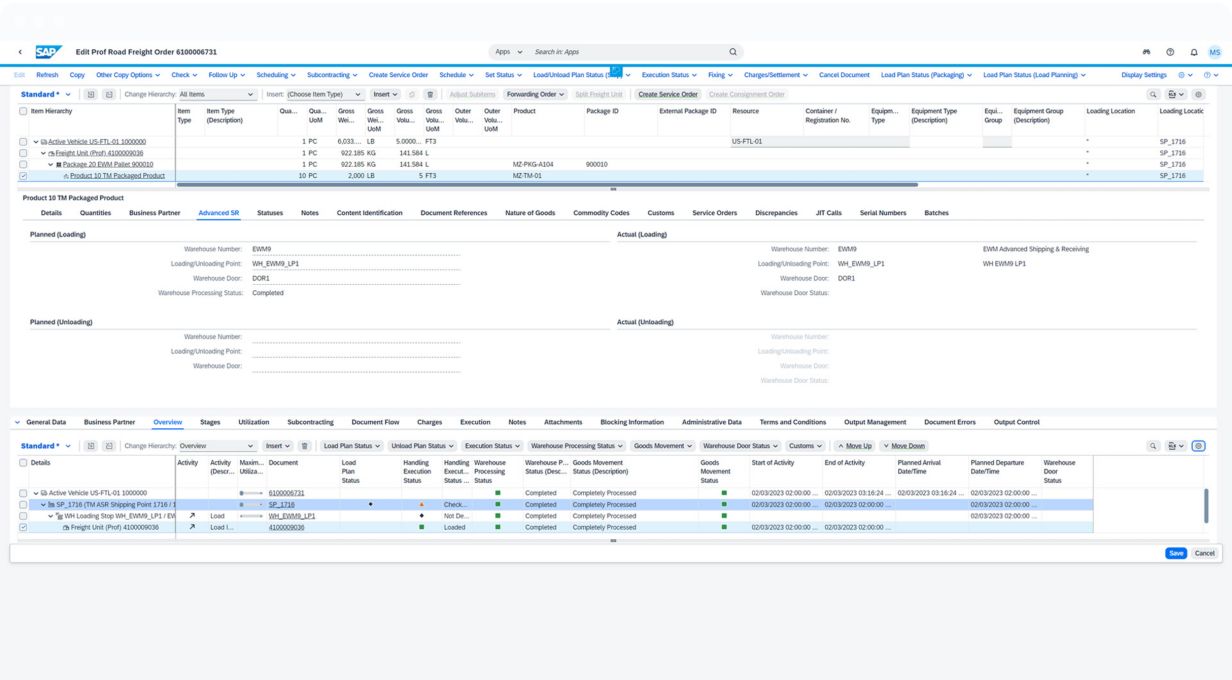Click the Save button
Image resolution: width=1232 pixels, height=680 pixels.
tap(1176, 553)
